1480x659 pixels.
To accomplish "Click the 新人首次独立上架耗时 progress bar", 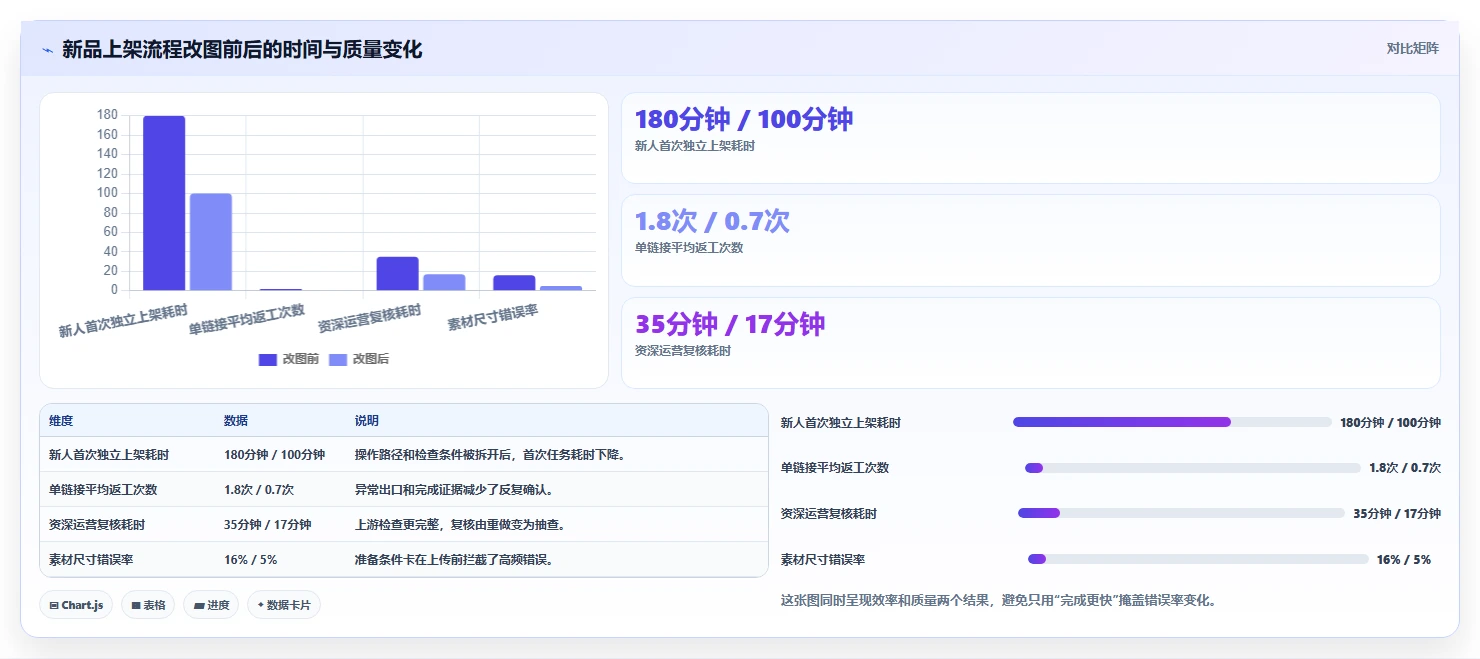I will click(x=1172, y=422).
